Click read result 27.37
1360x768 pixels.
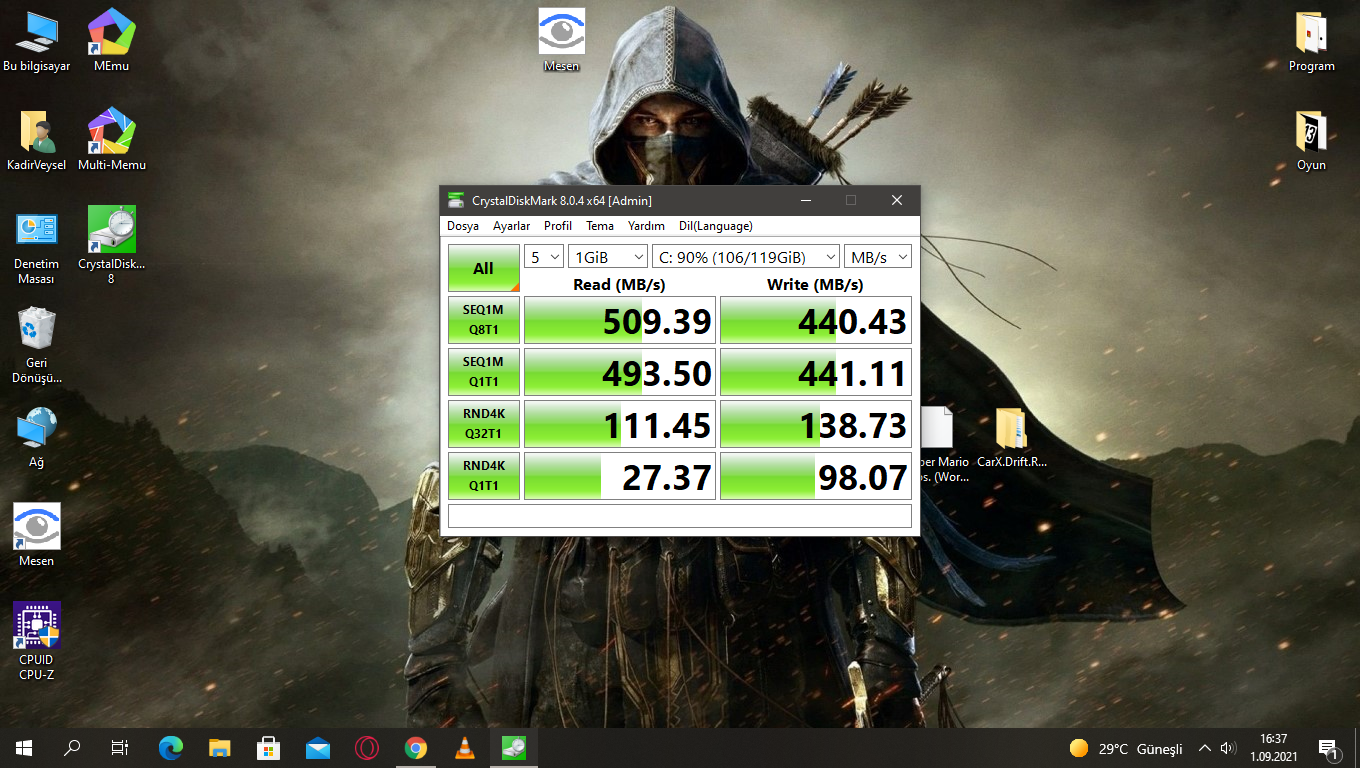pos(620,476)
